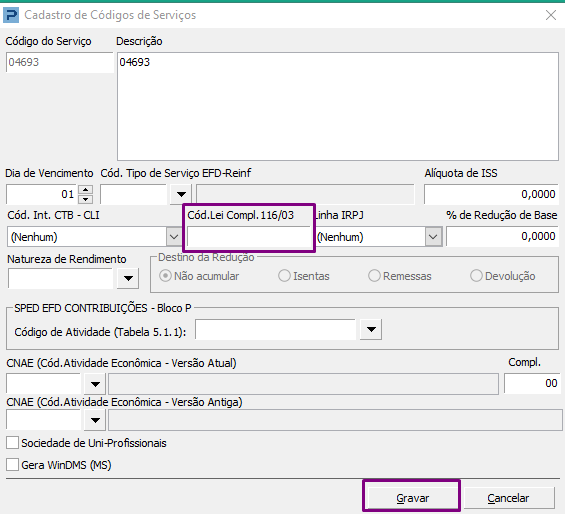Open the Cód. Tipo de Serviço EFD-Reinf dropdown
The image size is (565, 514).
point(181,194)
